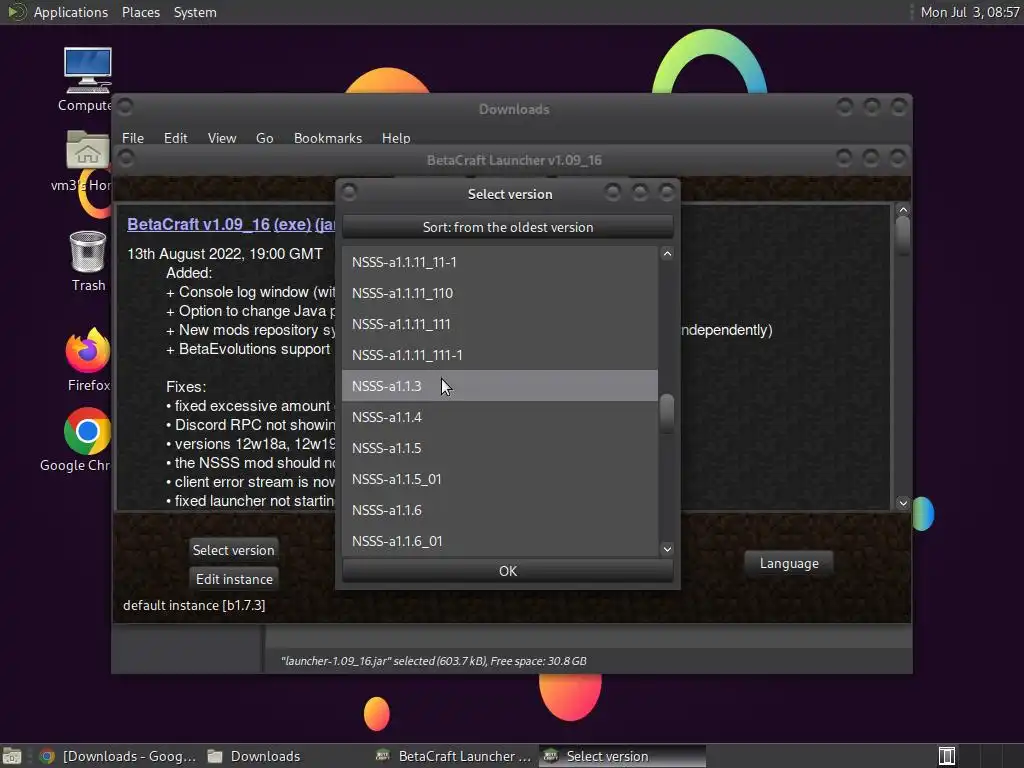Open File menu in Downloads window
1024x768 pixels.
[x=133, y=138]
